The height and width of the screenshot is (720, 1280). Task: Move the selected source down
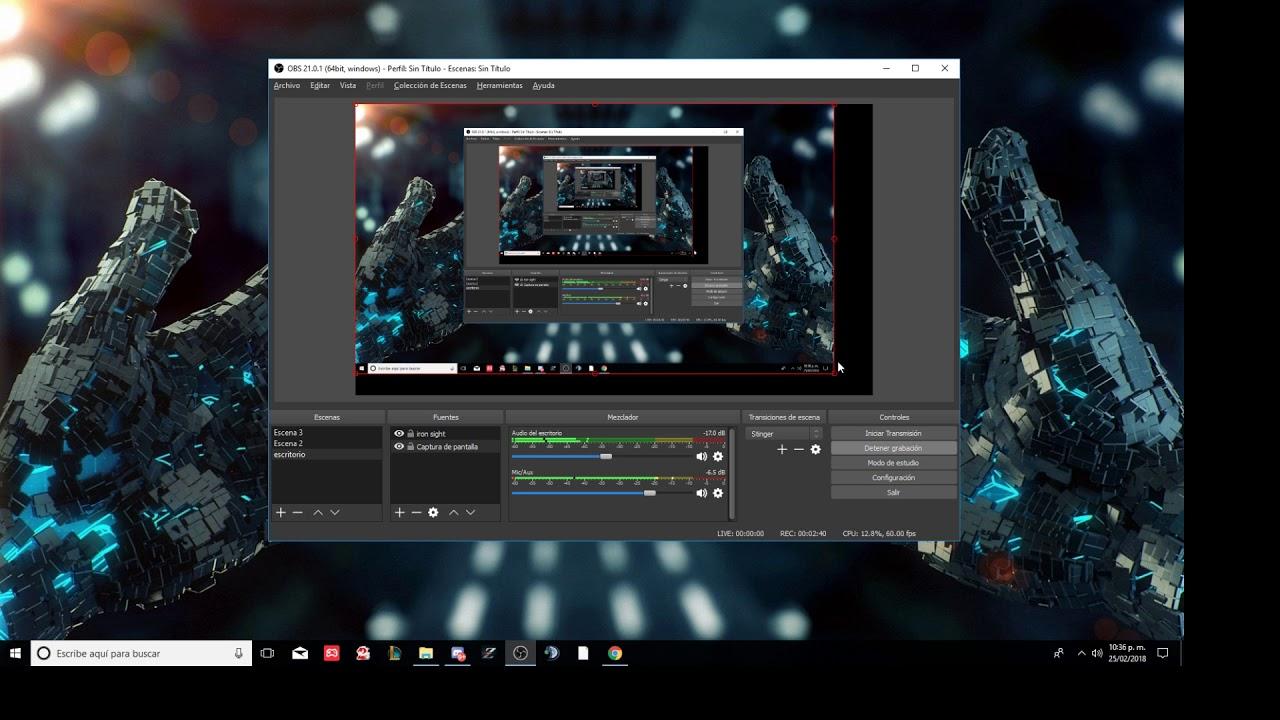coord(470,512)
